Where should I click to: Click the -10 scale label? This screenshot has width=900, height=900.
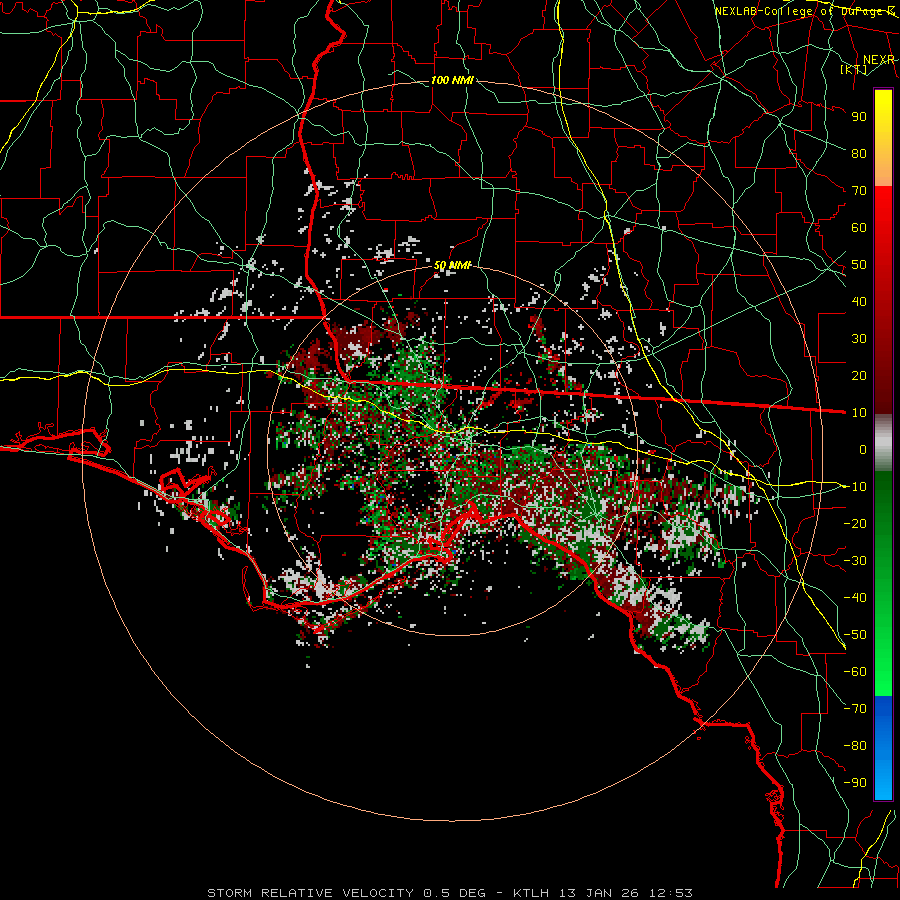coord(855,487)
